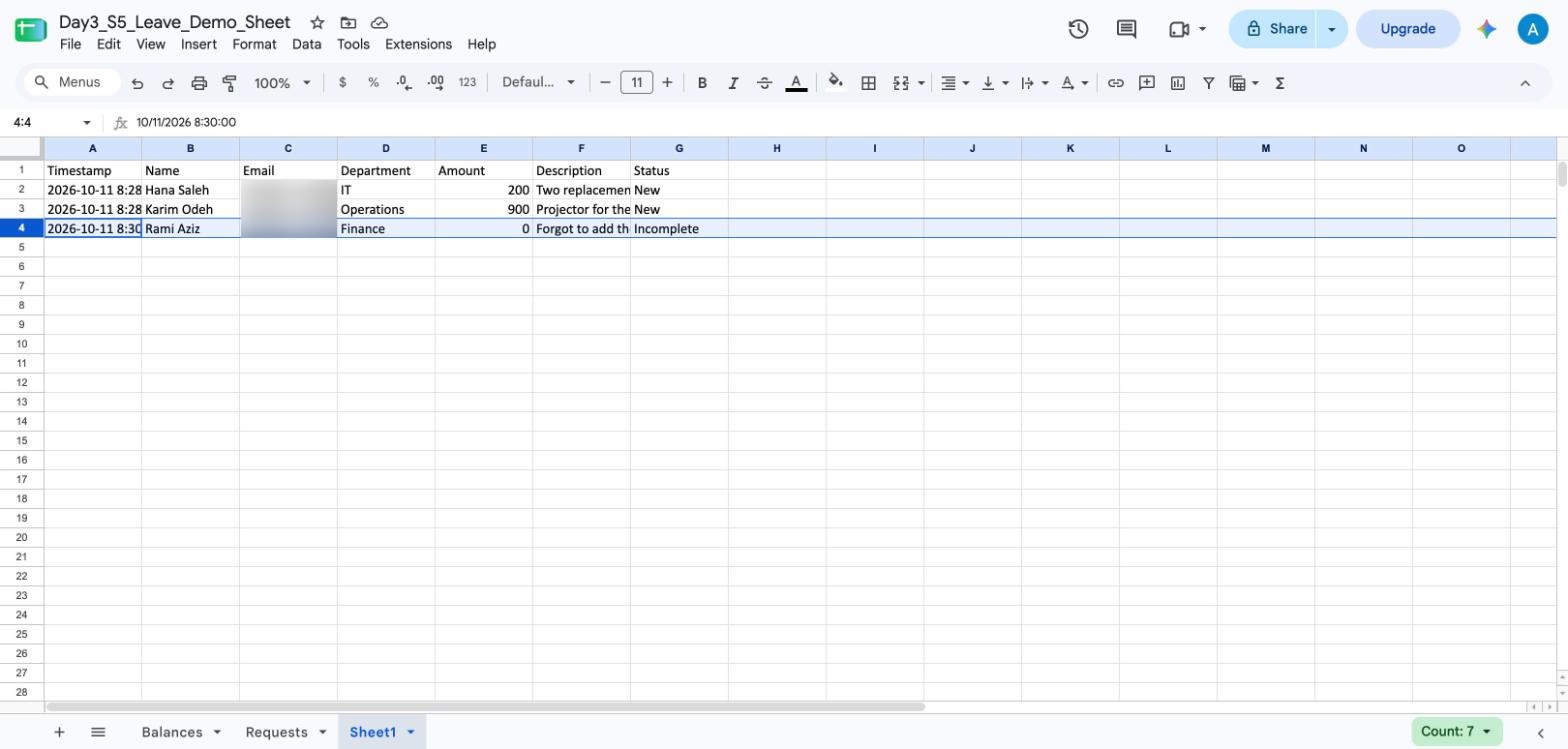The image size is (1568, 749).
Task: Select cell containing Karim Odeh
Action: [190, 209]
